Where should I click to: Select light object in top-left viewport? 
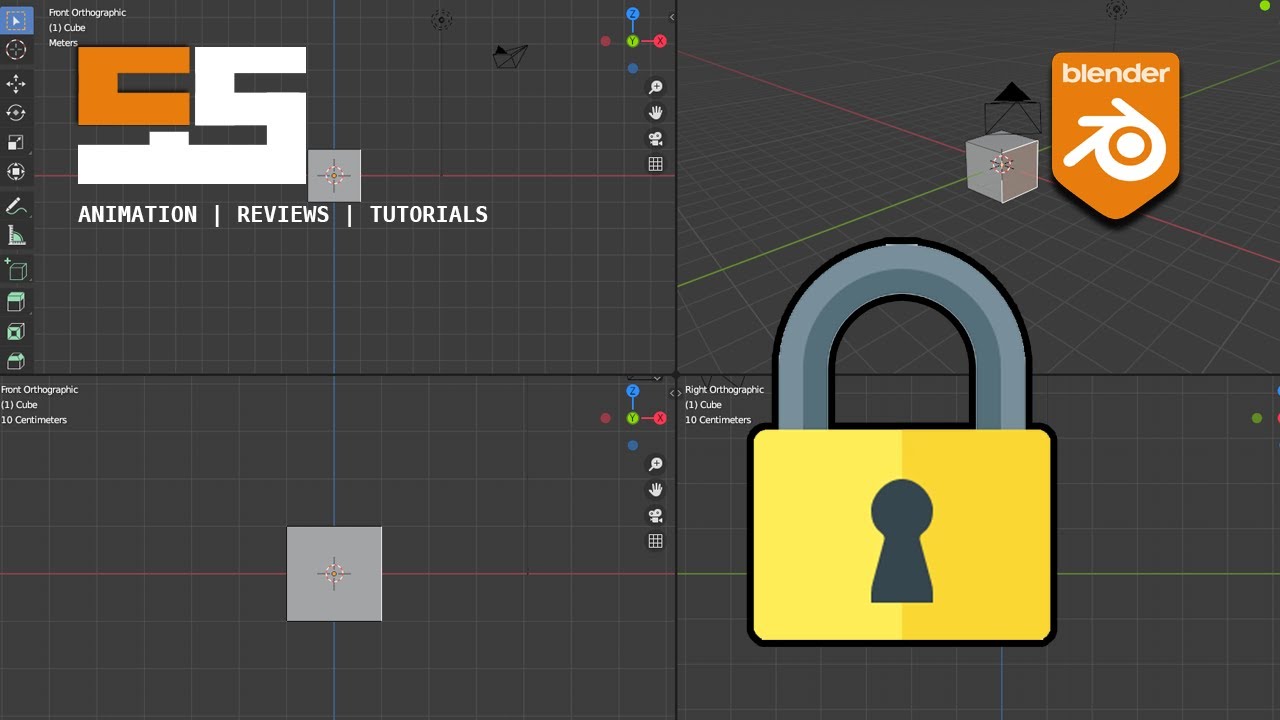coord(441,19)
